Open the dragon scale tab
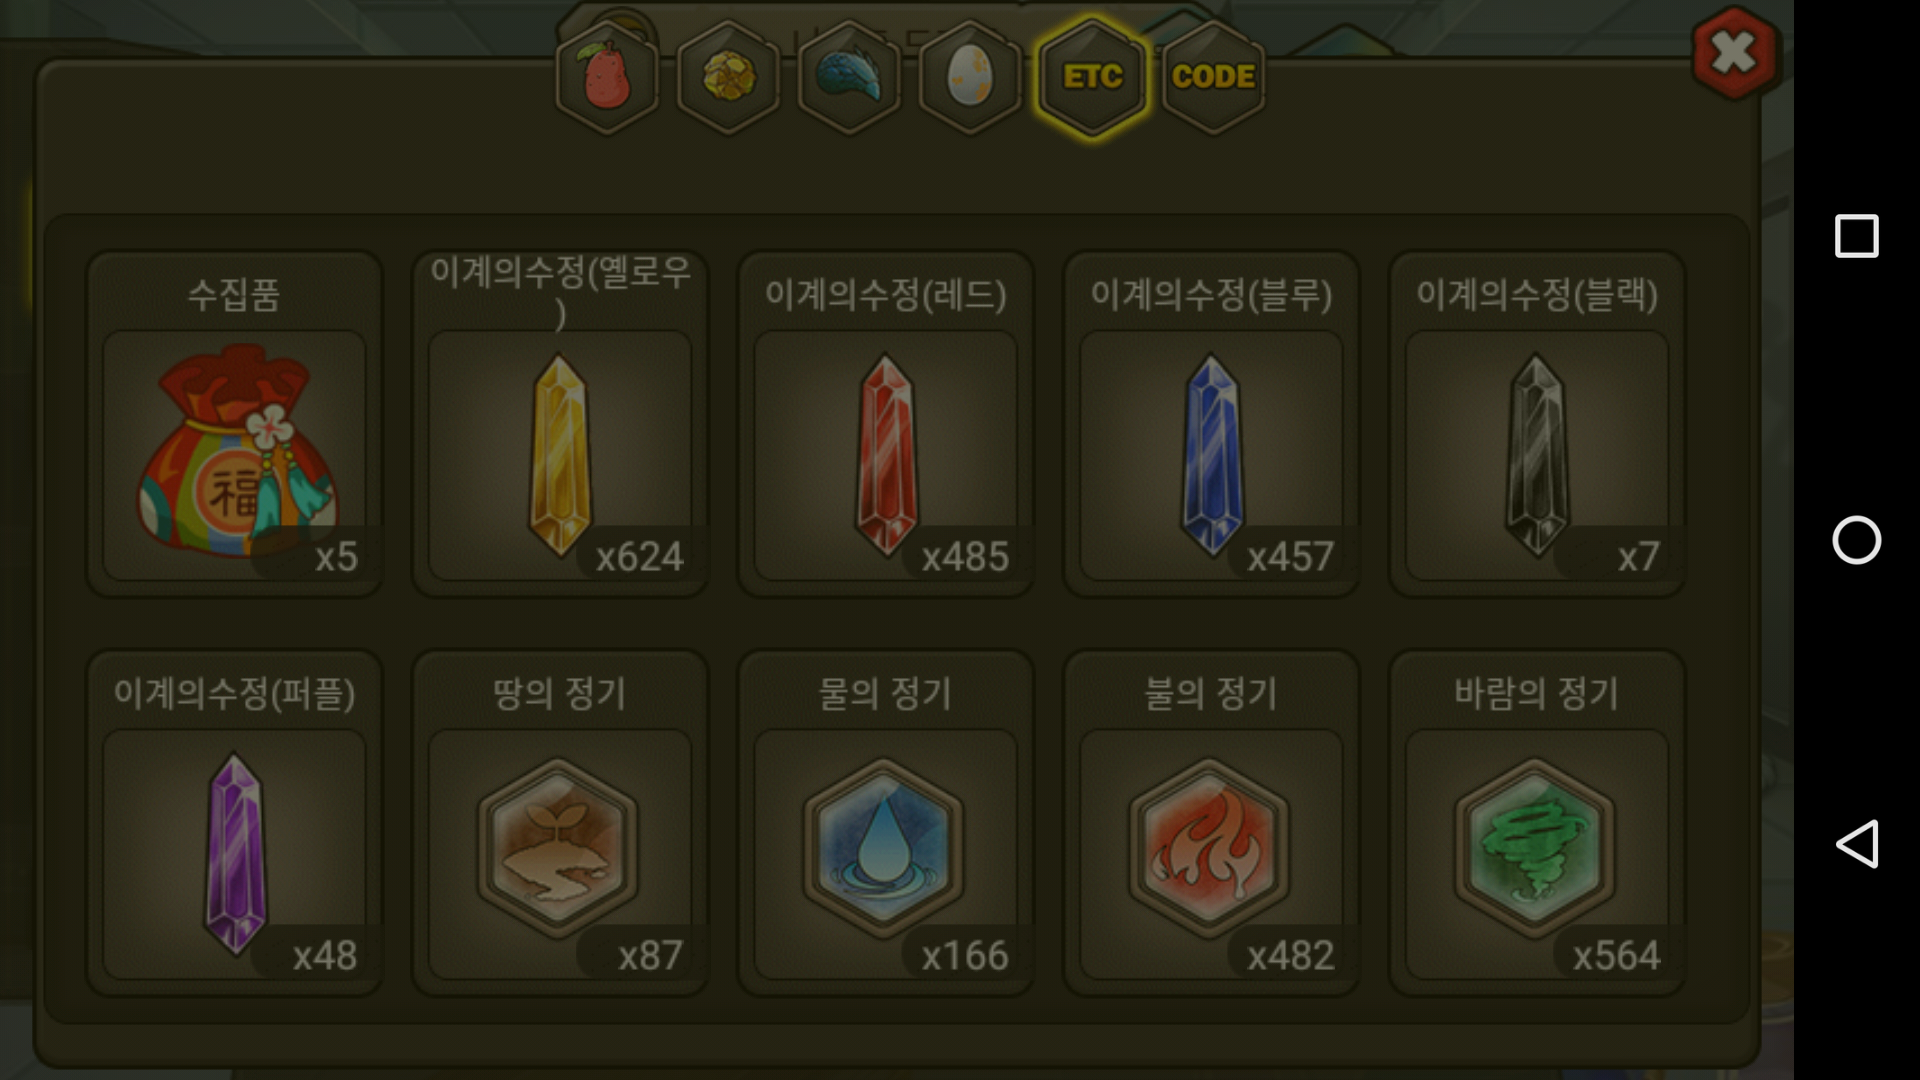Screen dimensions: 1920x1080 [x=849, y=77]
